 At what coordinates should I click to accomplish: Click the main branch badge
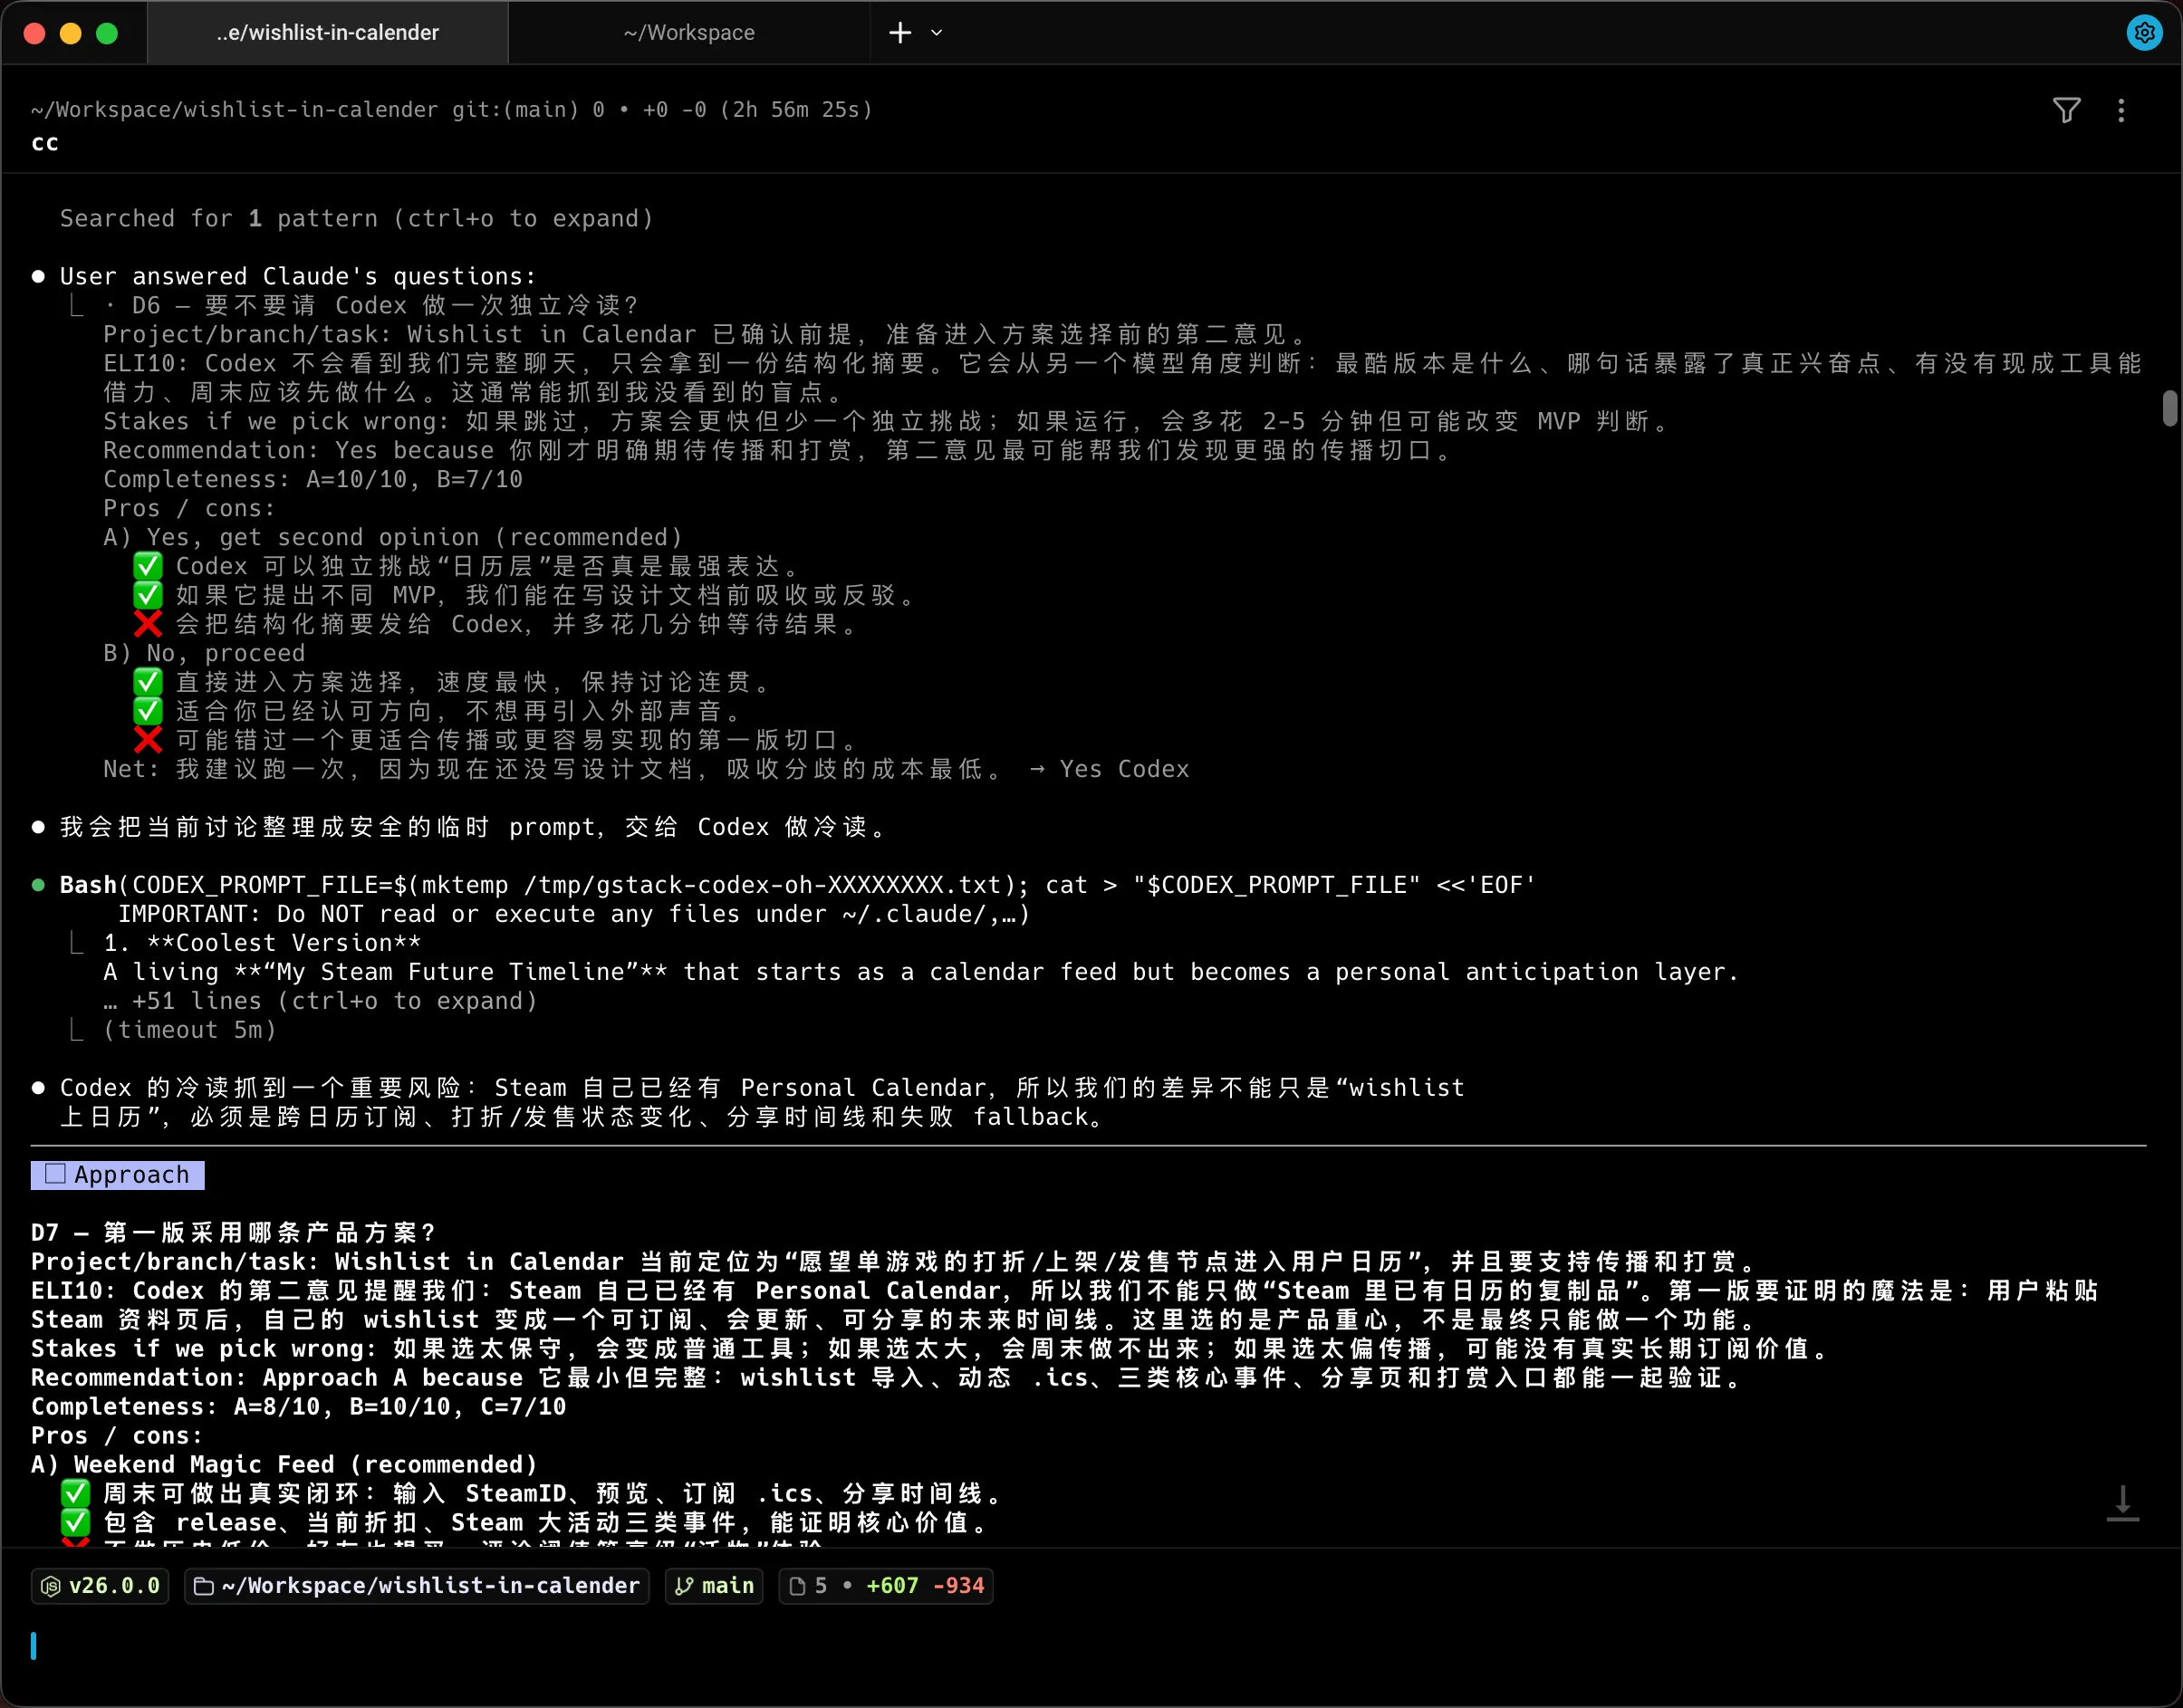click(x=714, y=1586)
